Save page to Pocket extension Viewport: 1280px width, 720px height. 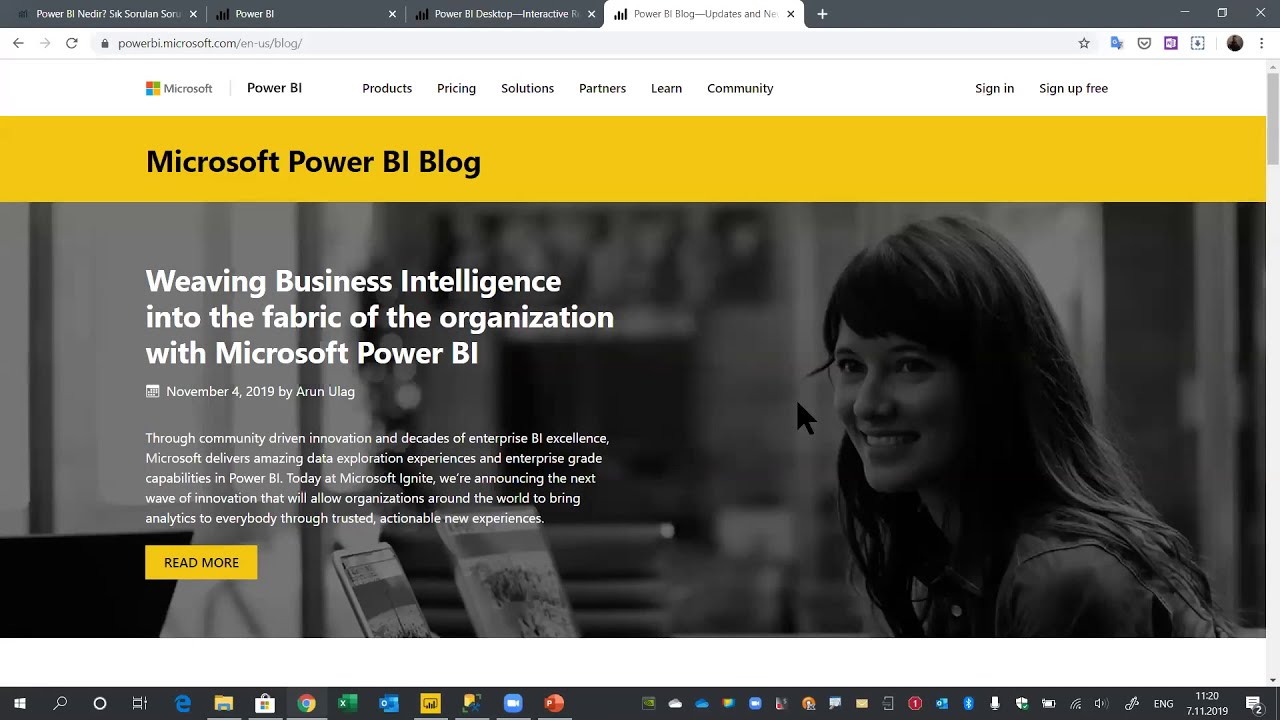[1144, 43]
